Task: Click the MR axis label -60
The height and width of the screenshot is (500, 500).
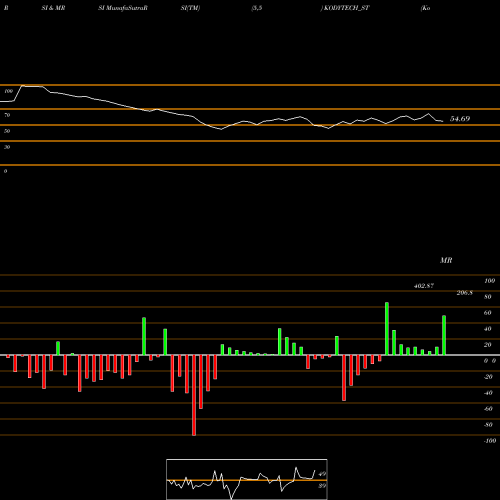Action: click(x=488, y=409)
